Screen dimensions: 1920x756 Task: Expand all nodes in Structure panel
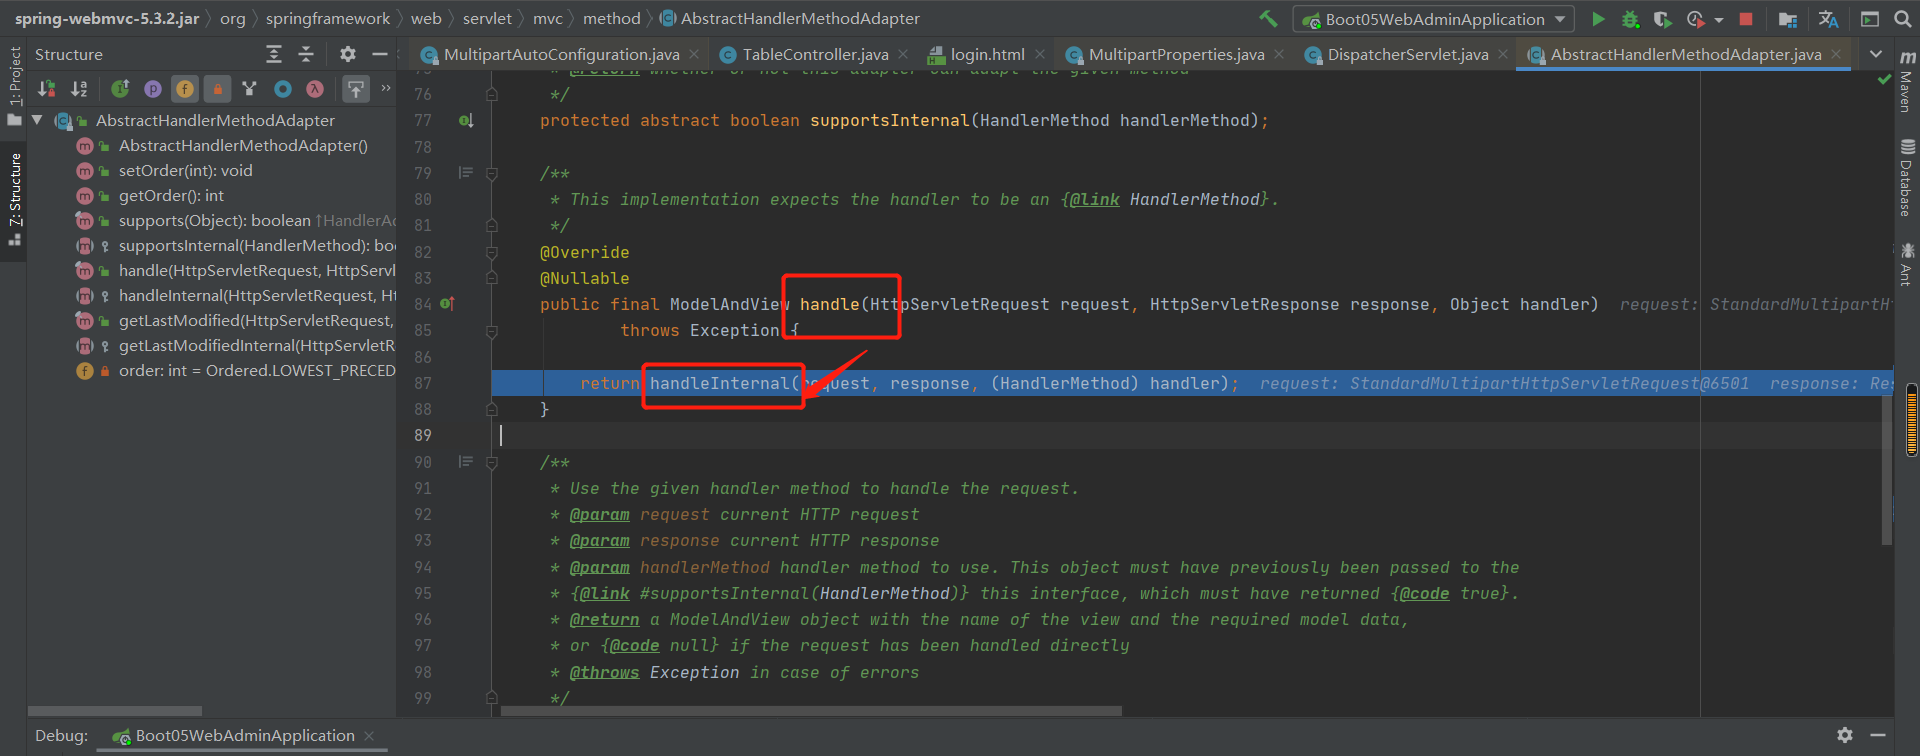[274, 54]
